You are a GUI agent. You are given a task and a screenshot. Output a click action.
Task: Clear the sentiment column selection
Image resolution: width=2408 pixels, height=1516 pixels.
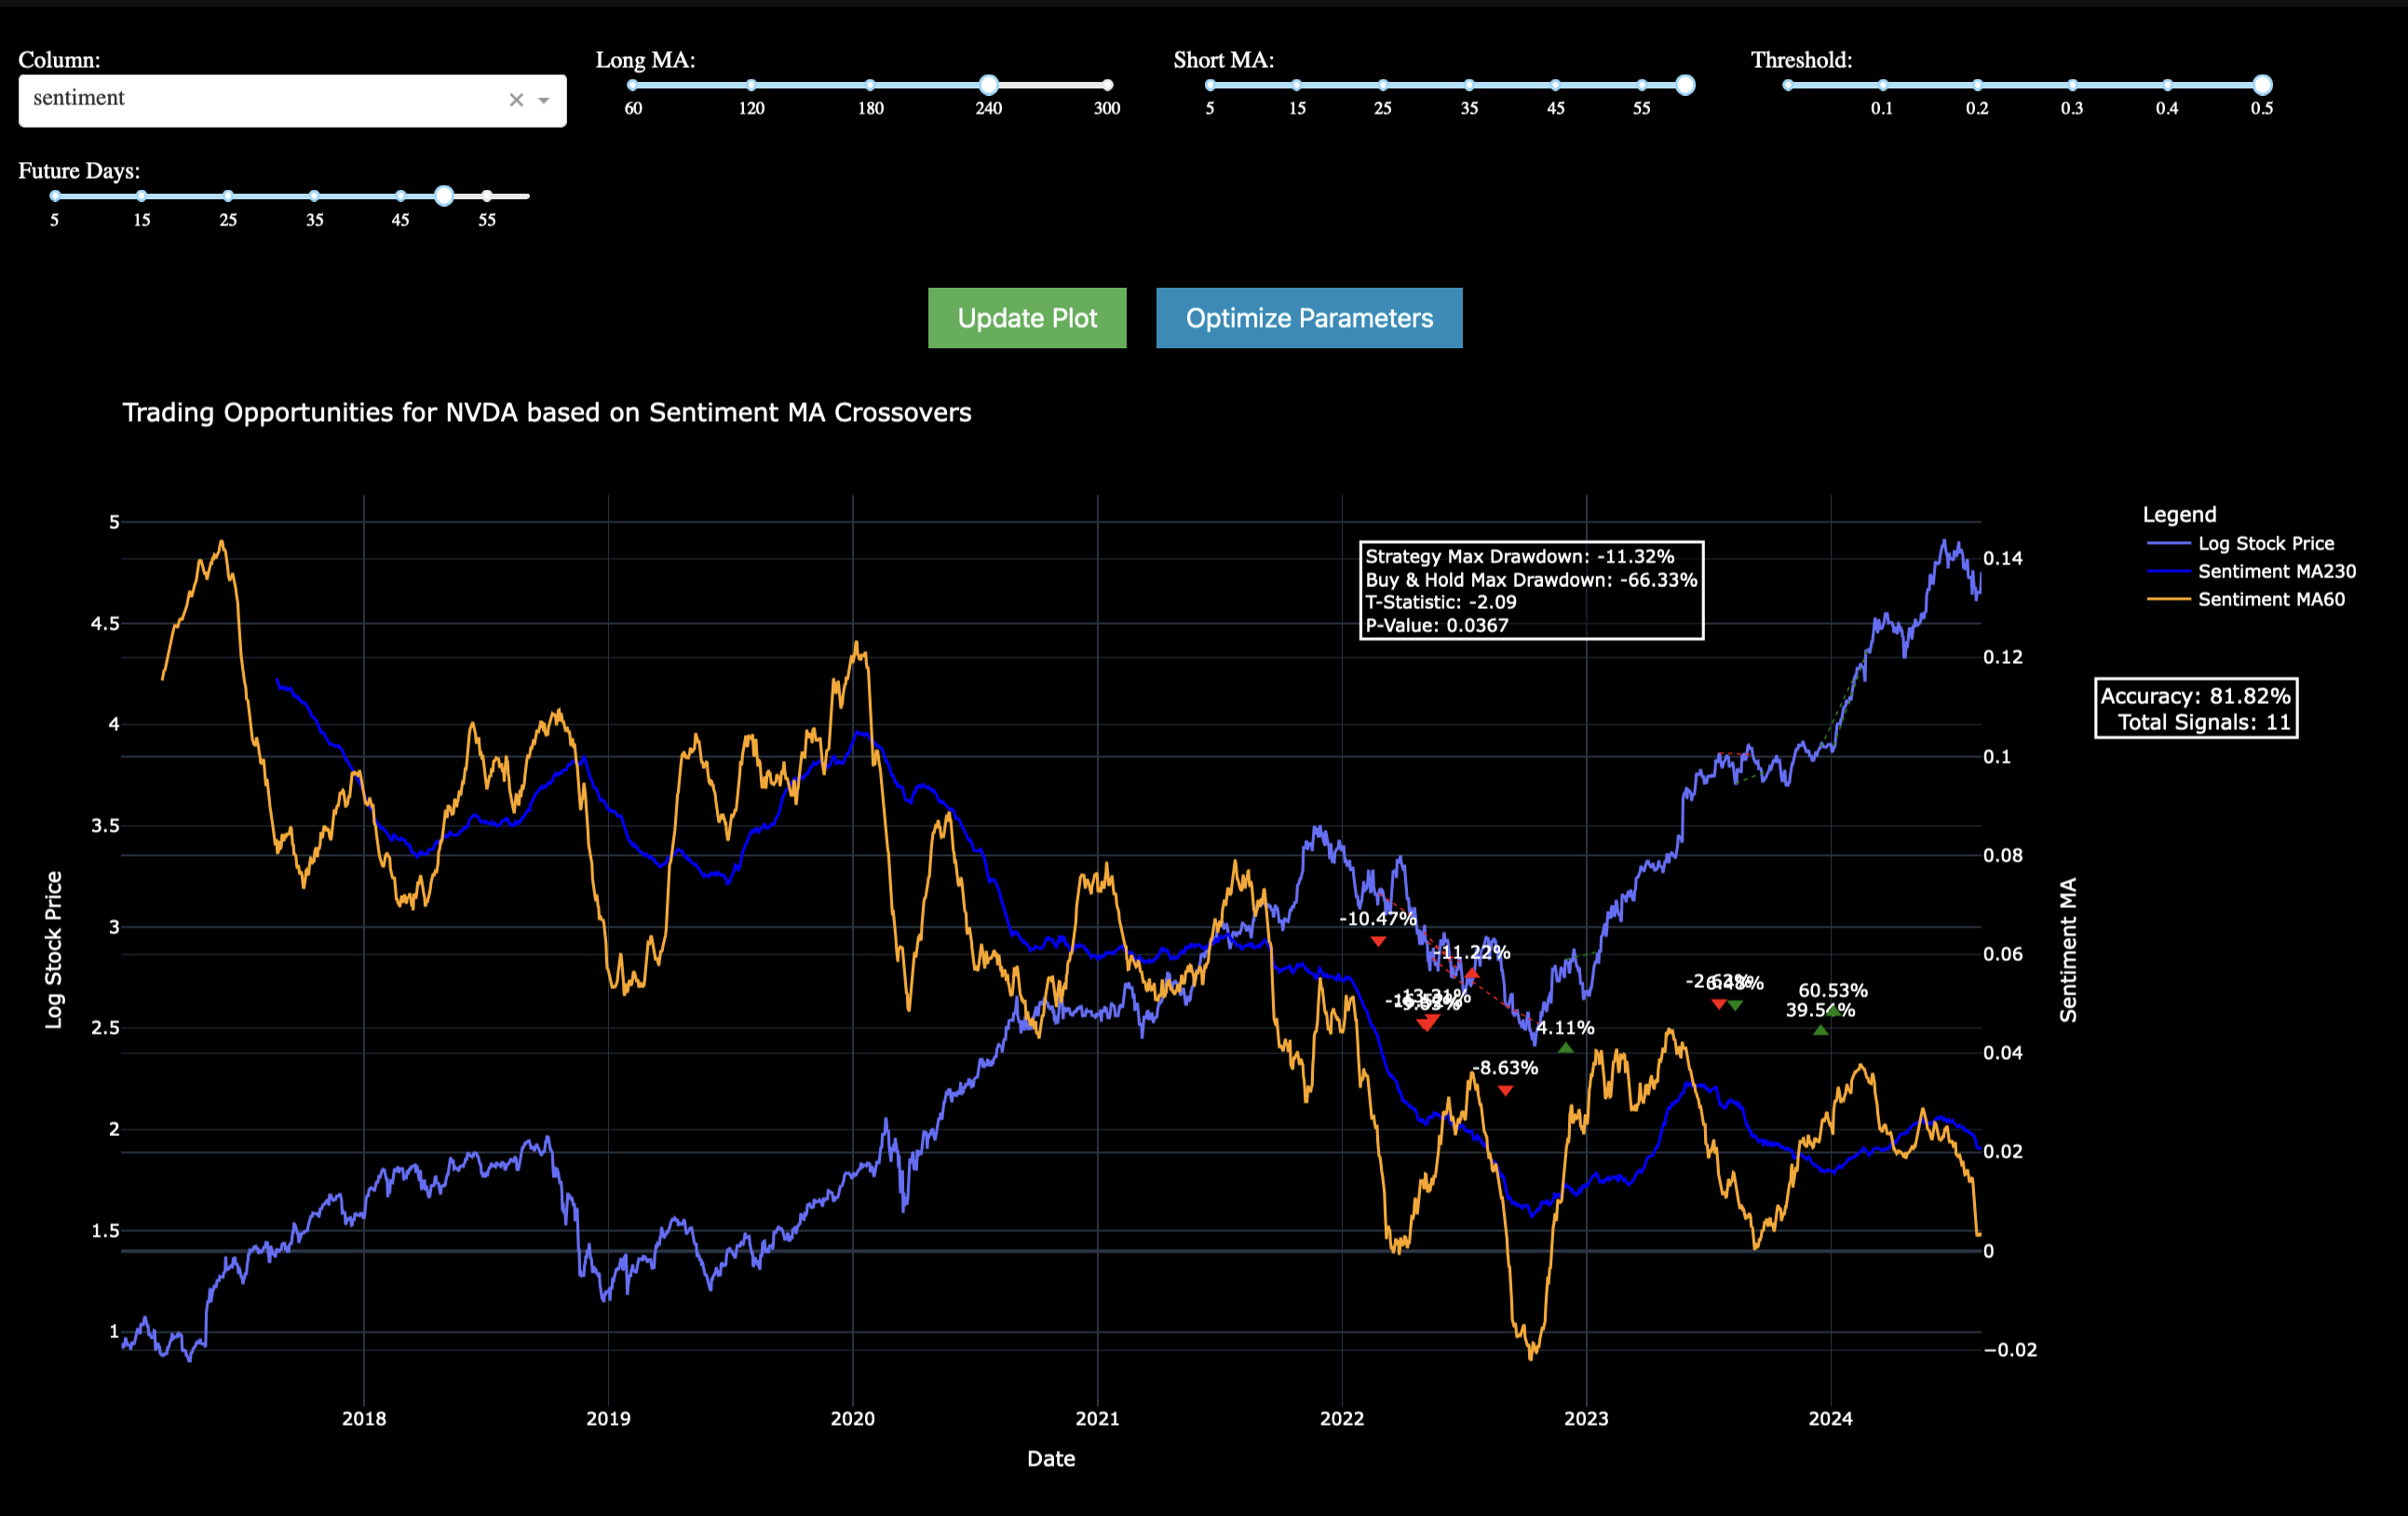coord(516,100)
